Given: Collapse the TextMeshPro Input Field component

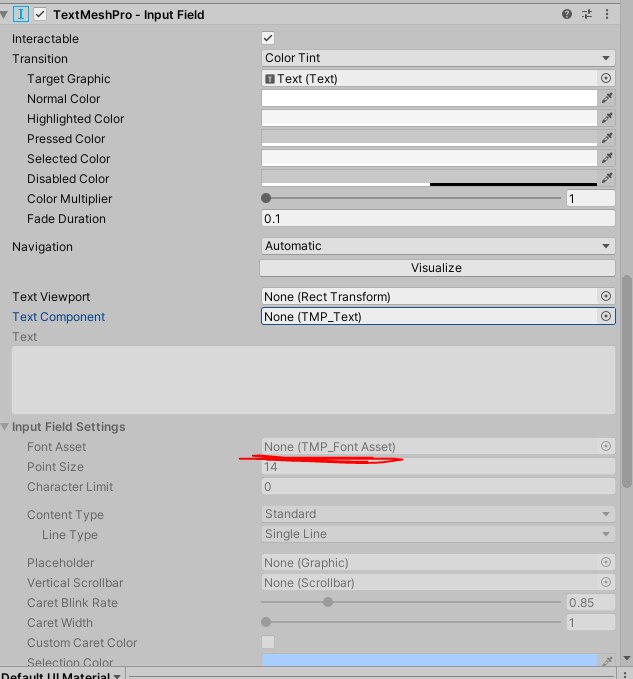Looking at the screenshot, I should tap(4, 15).
